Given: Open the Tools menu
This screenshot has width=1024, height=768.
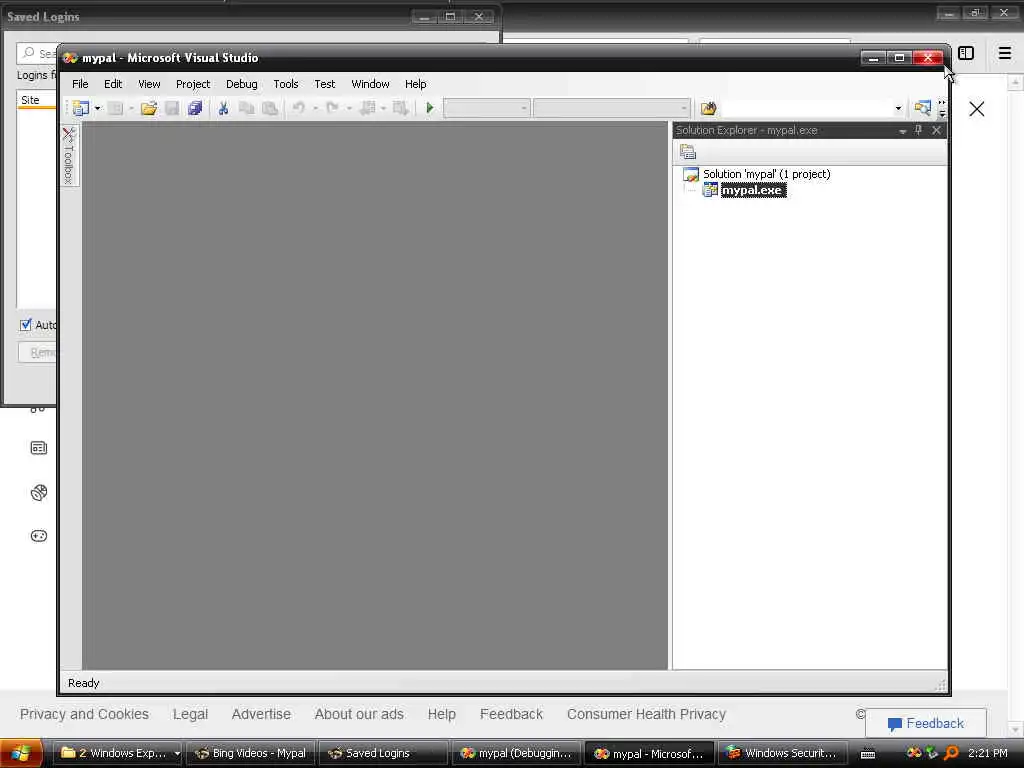Looking at the screenshot, I should click(285, 84).
